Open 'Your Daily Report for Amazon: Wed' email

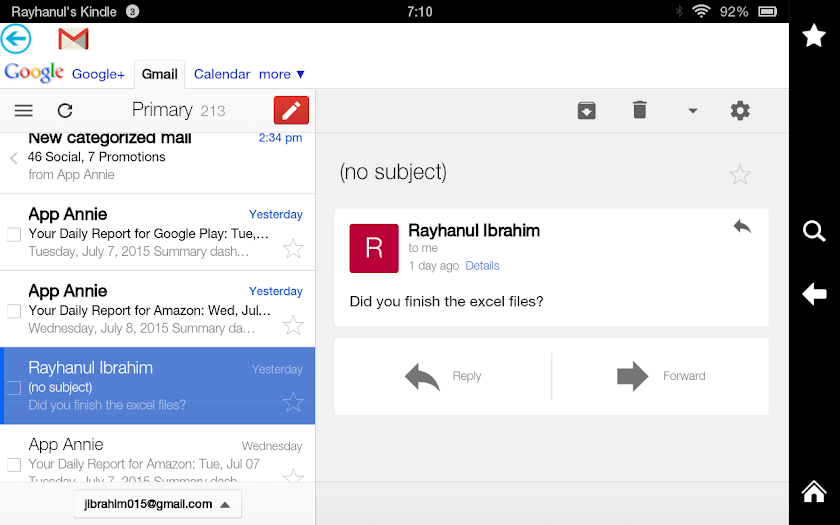(158, 309)
